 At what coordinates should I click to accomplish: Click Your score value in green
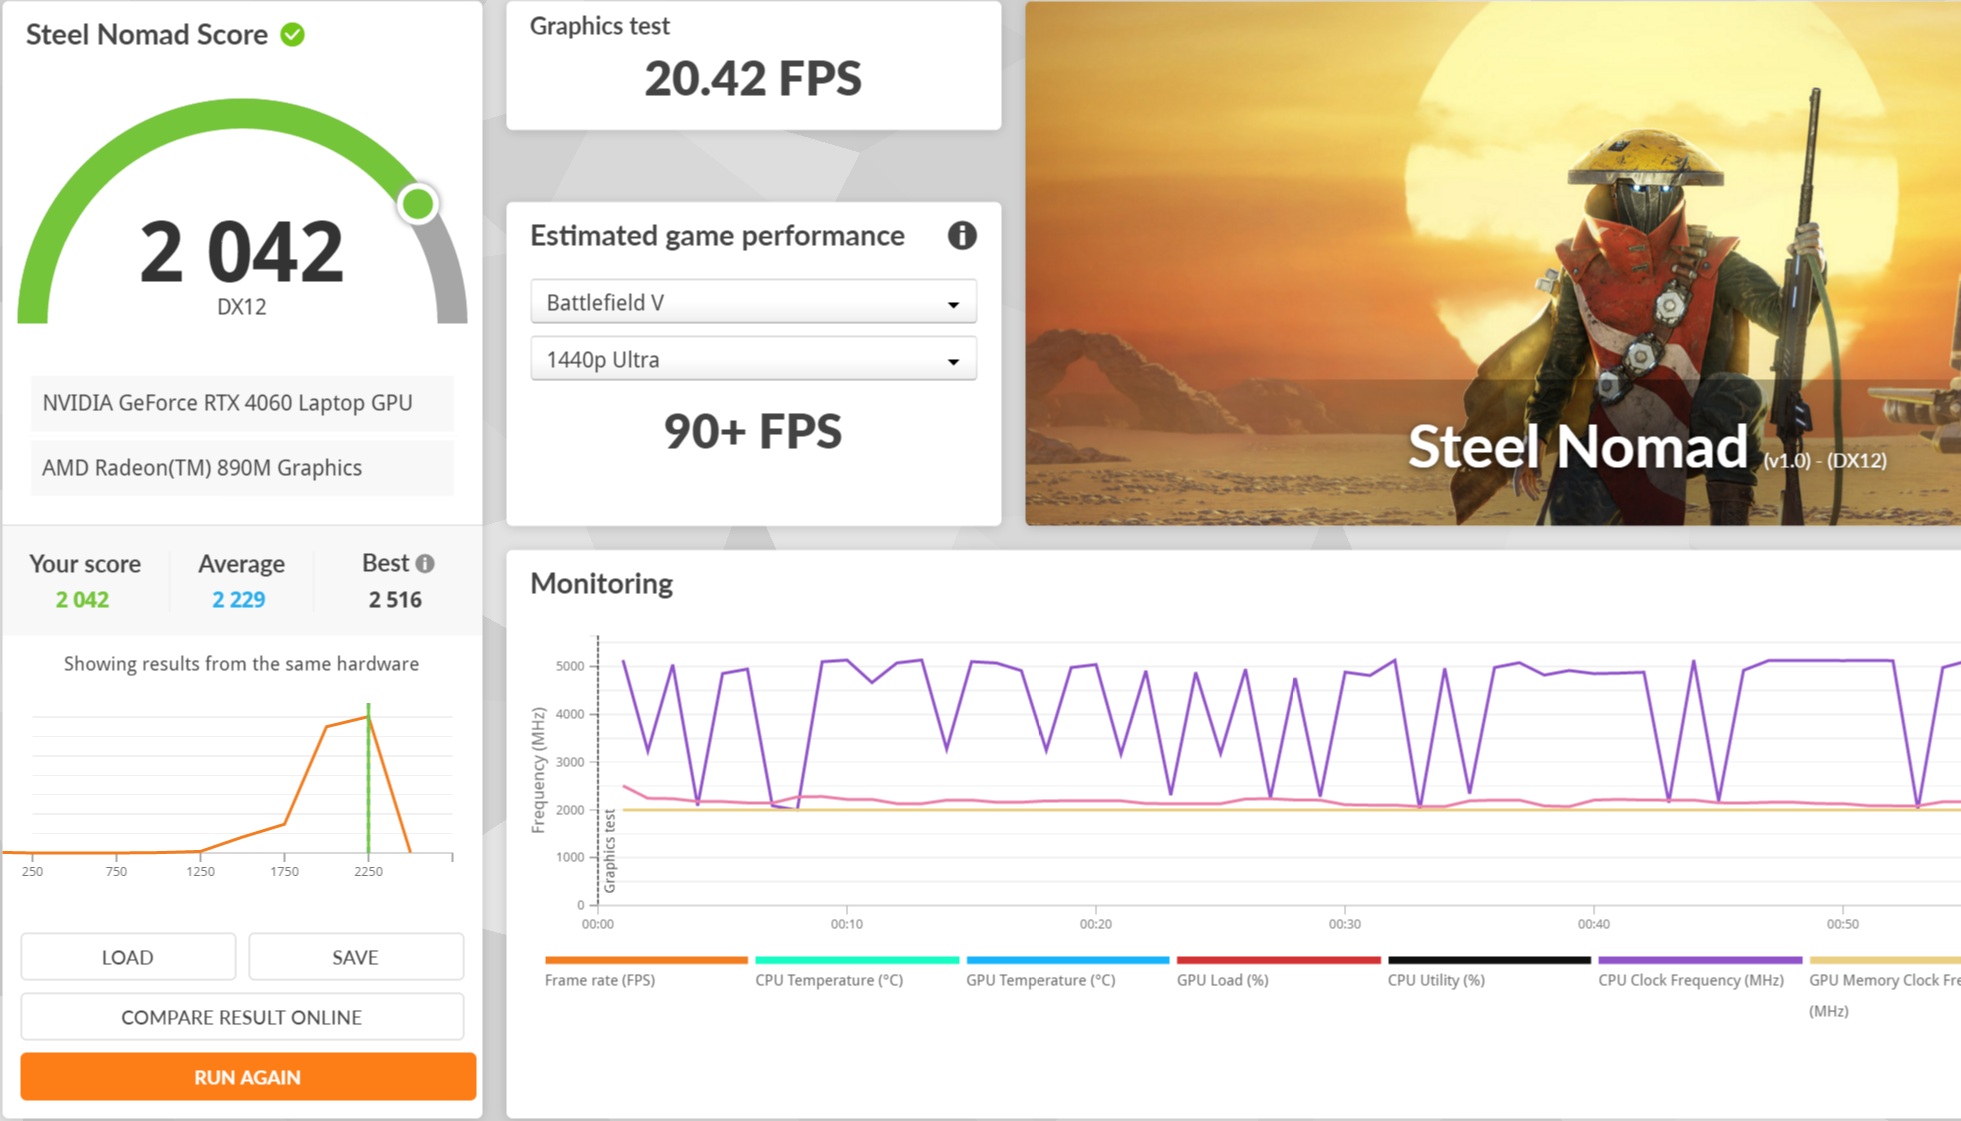(82, 600)
